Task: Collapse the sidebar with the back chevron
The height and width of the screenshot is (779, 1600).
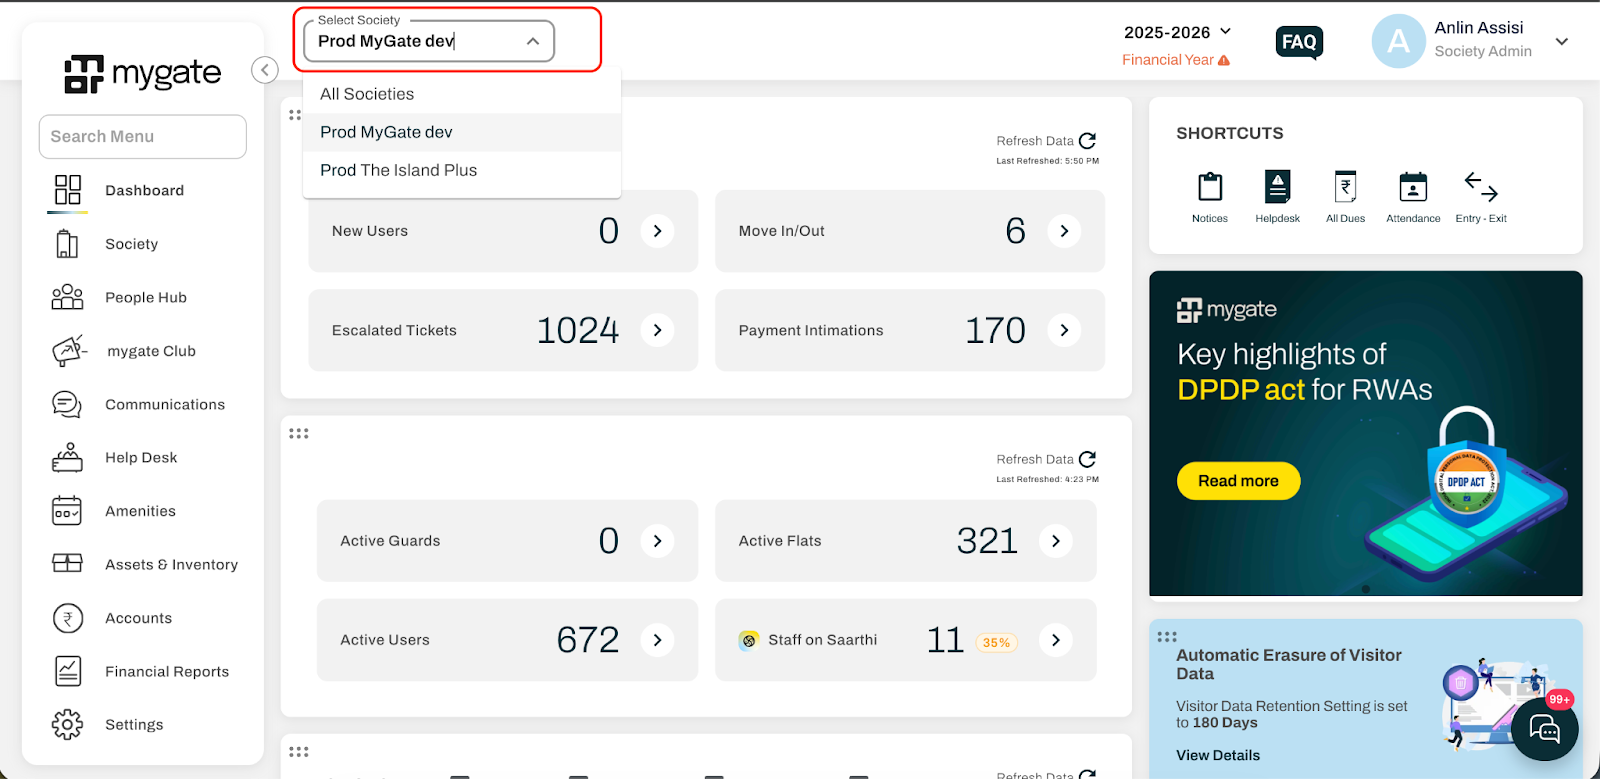Action: [x=265, y=70]
